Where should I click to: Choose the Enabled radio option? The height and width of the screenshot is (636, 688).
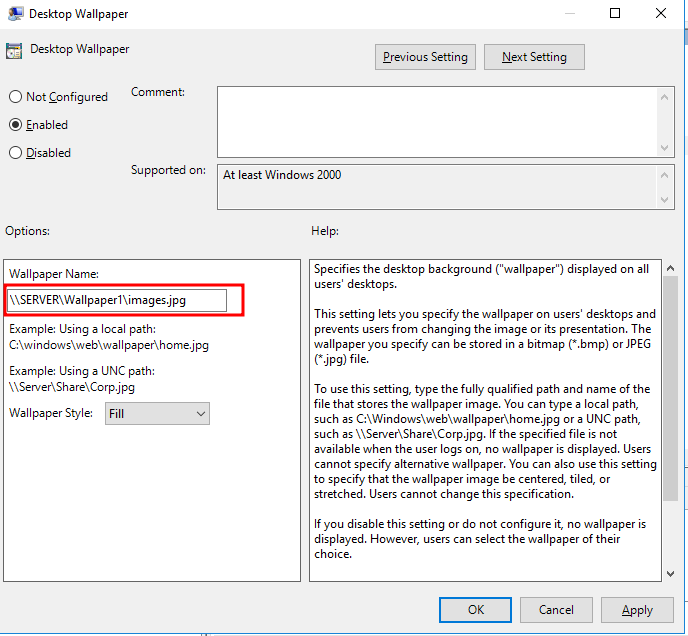tap(15, 125)
